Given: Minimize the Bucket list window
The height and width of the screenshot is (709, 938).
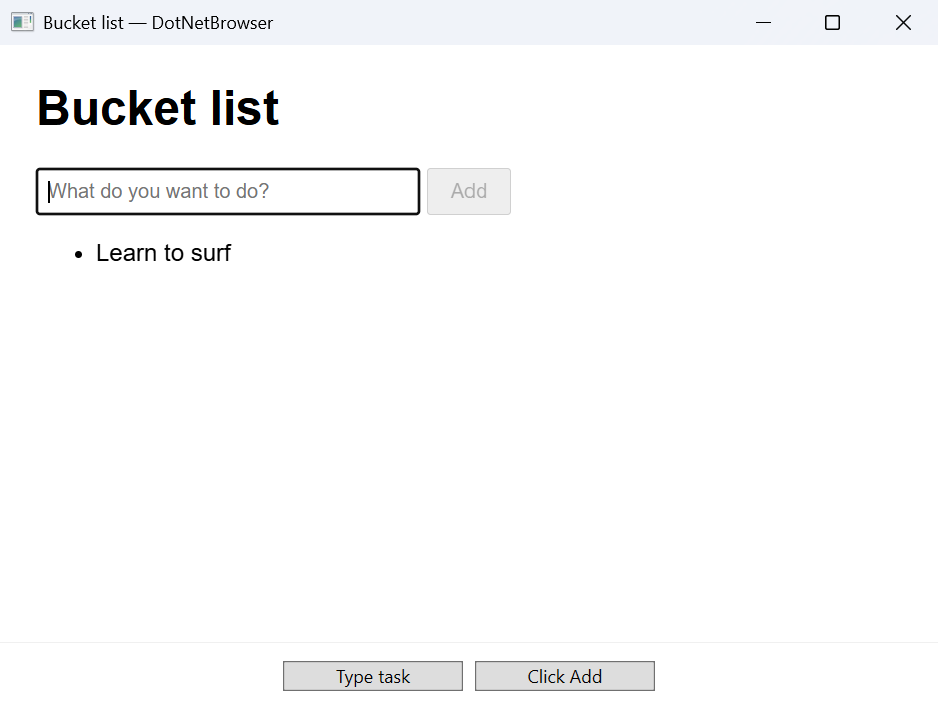Looking at the screenshot, I should 763,23.
